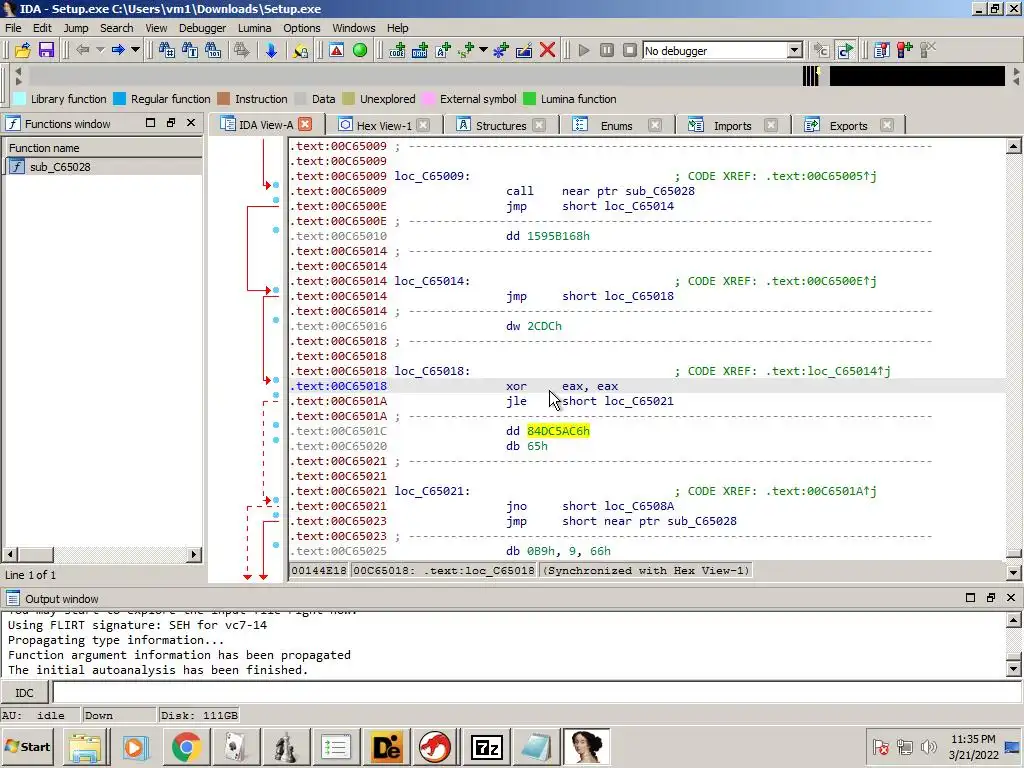
Task: Click the IDC command input field
Action: (x=537, y=692)
